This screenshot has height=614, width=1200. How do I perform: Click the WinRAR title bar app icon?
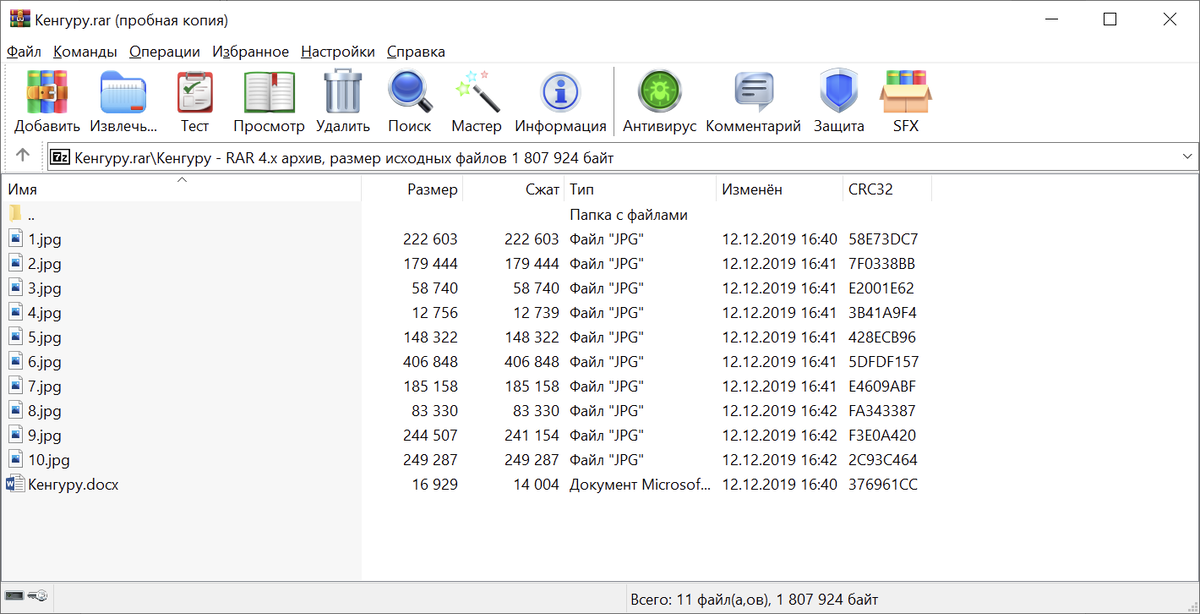point(20,20)
